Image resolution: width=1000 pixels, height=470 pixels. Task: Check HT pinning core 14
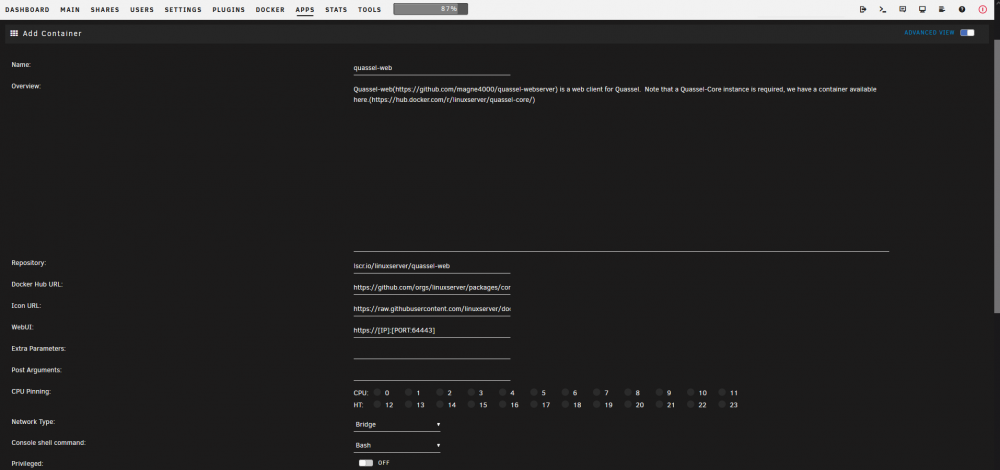pos(440,404)
